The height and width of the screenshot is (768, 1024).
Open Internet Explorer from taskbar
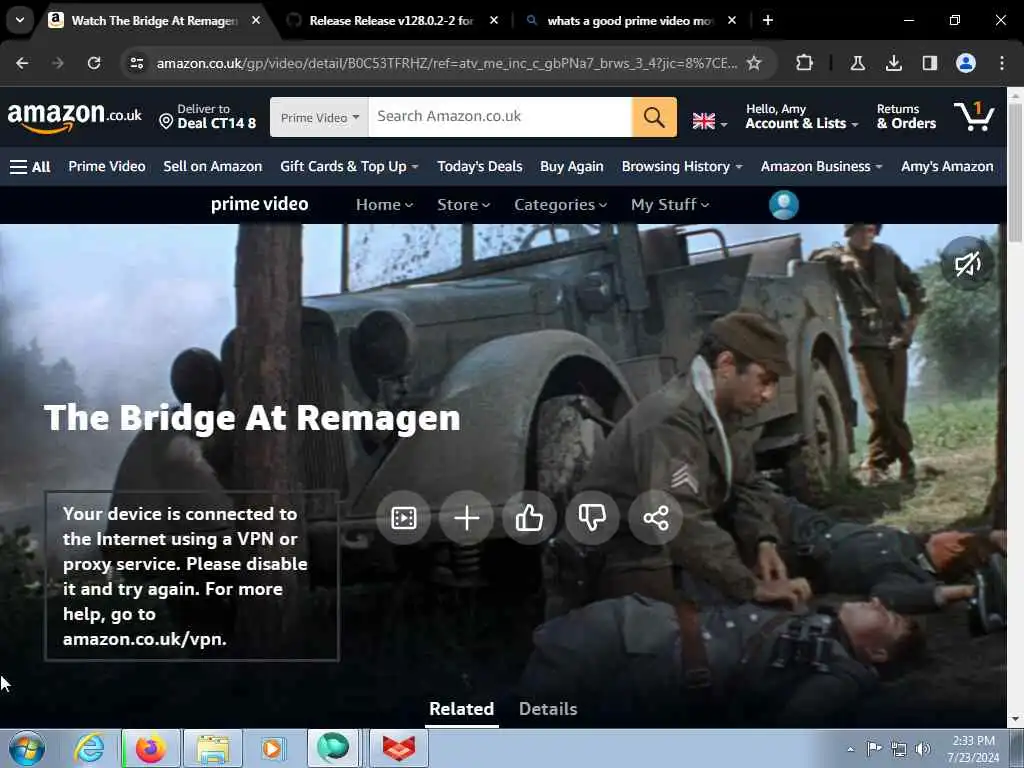coord(90,748)
